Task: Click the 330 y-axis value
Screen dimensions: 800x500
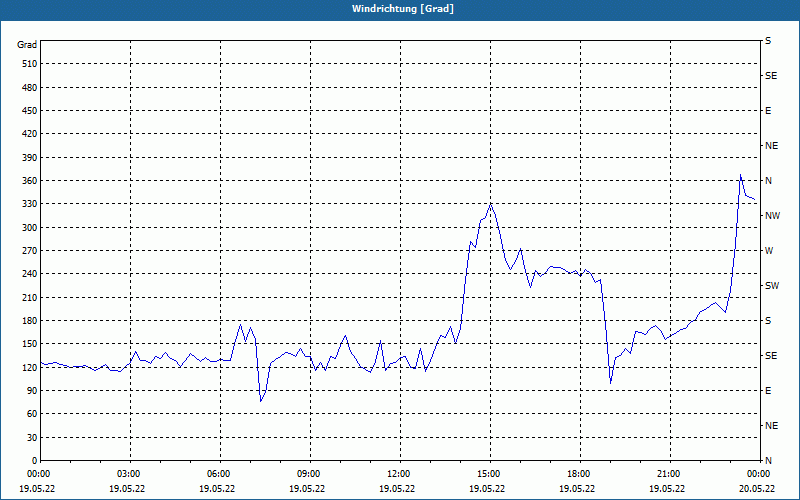Action: click(30, 204)
